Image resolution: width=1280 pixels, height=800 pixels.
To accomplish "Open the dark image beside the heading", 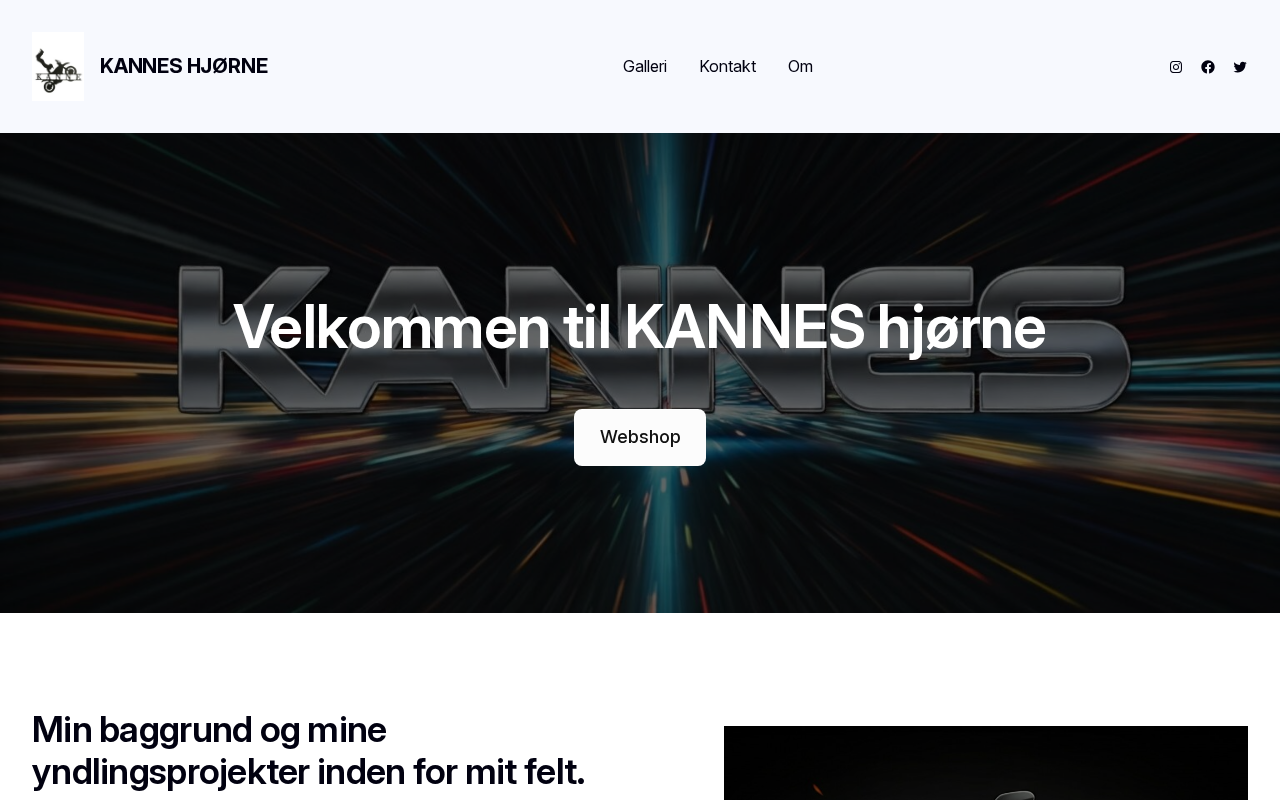I will pyautogui.click(x=986, y=763).
